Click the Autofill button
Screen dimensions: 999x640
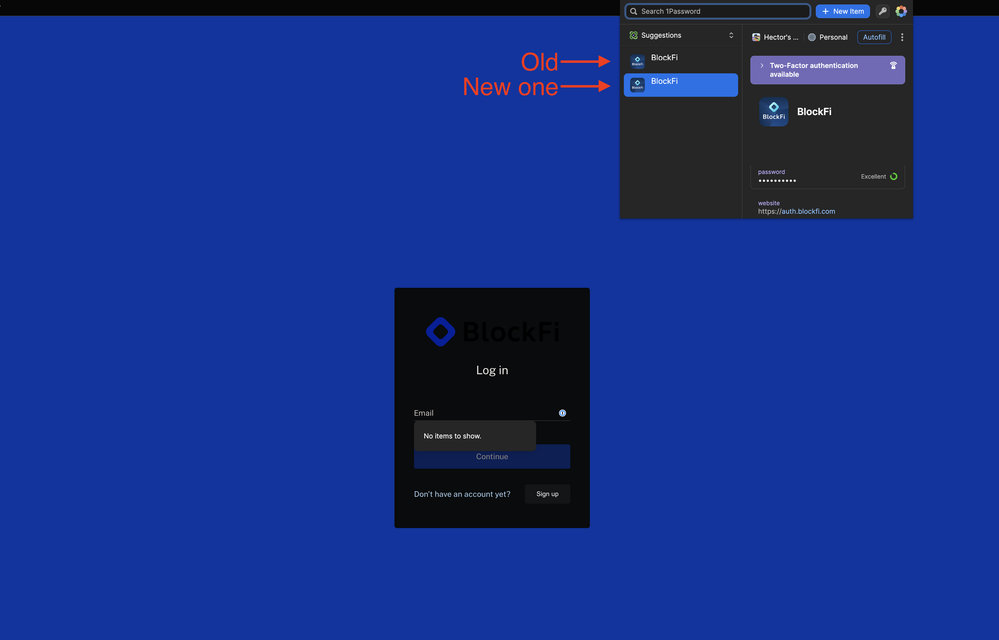[874, 37]
